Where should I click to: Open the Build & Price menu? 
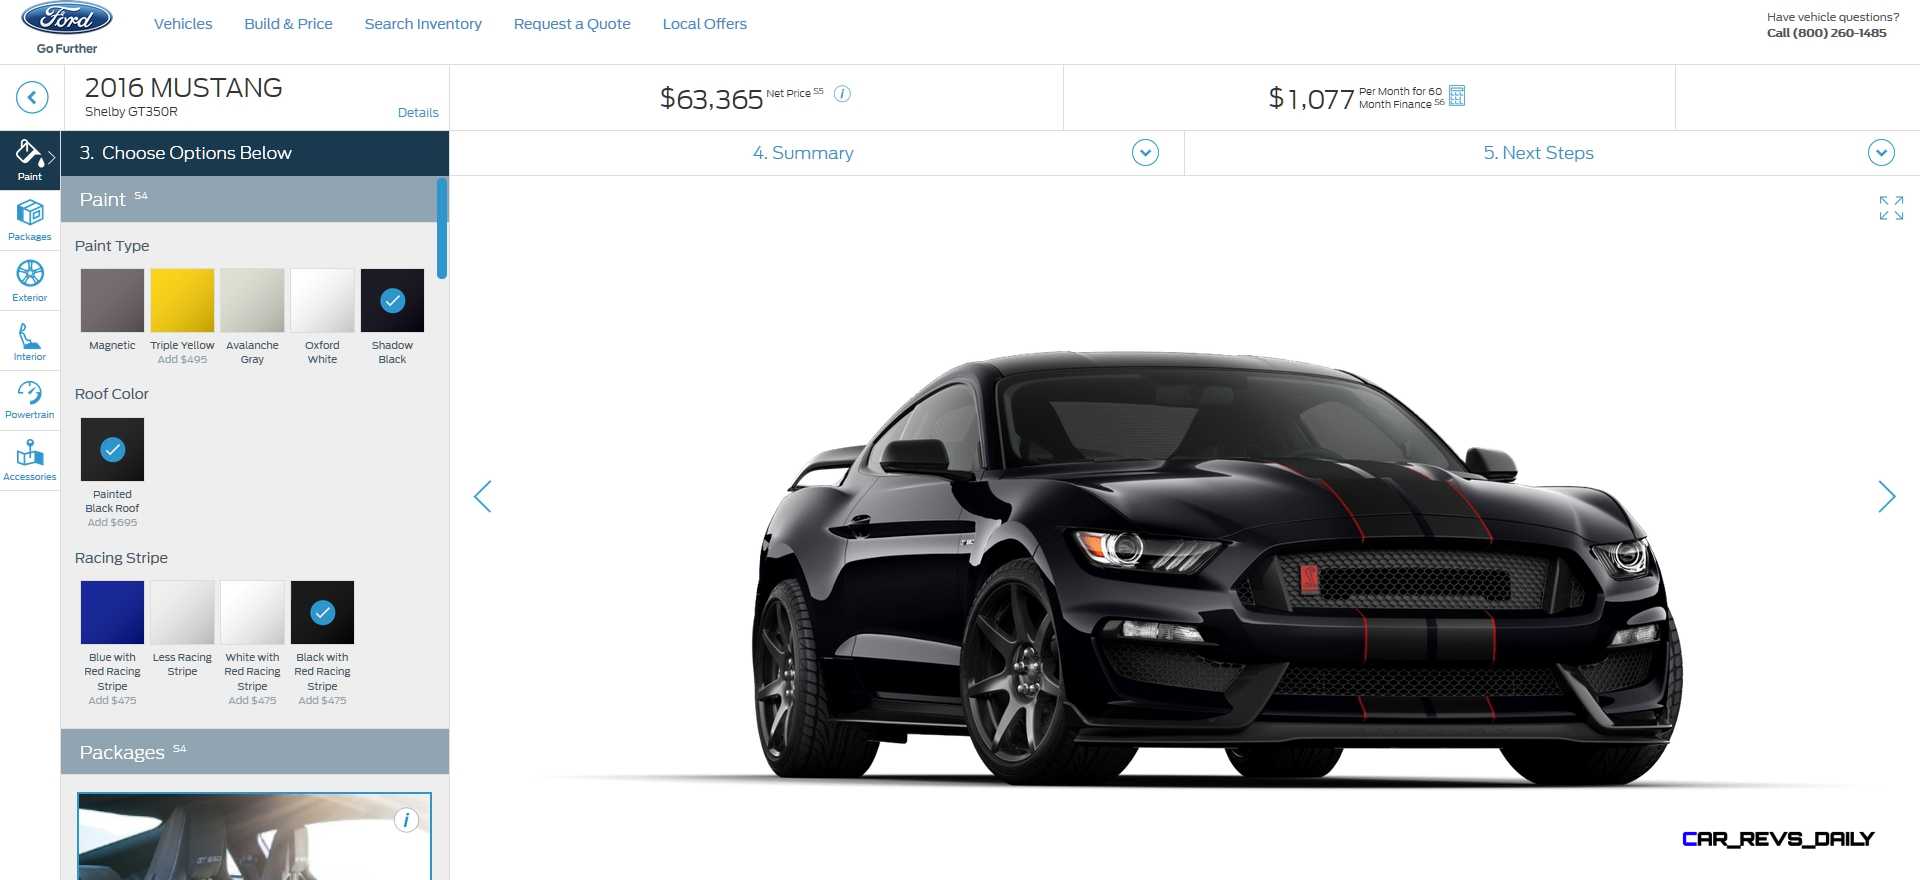[288, 24]
